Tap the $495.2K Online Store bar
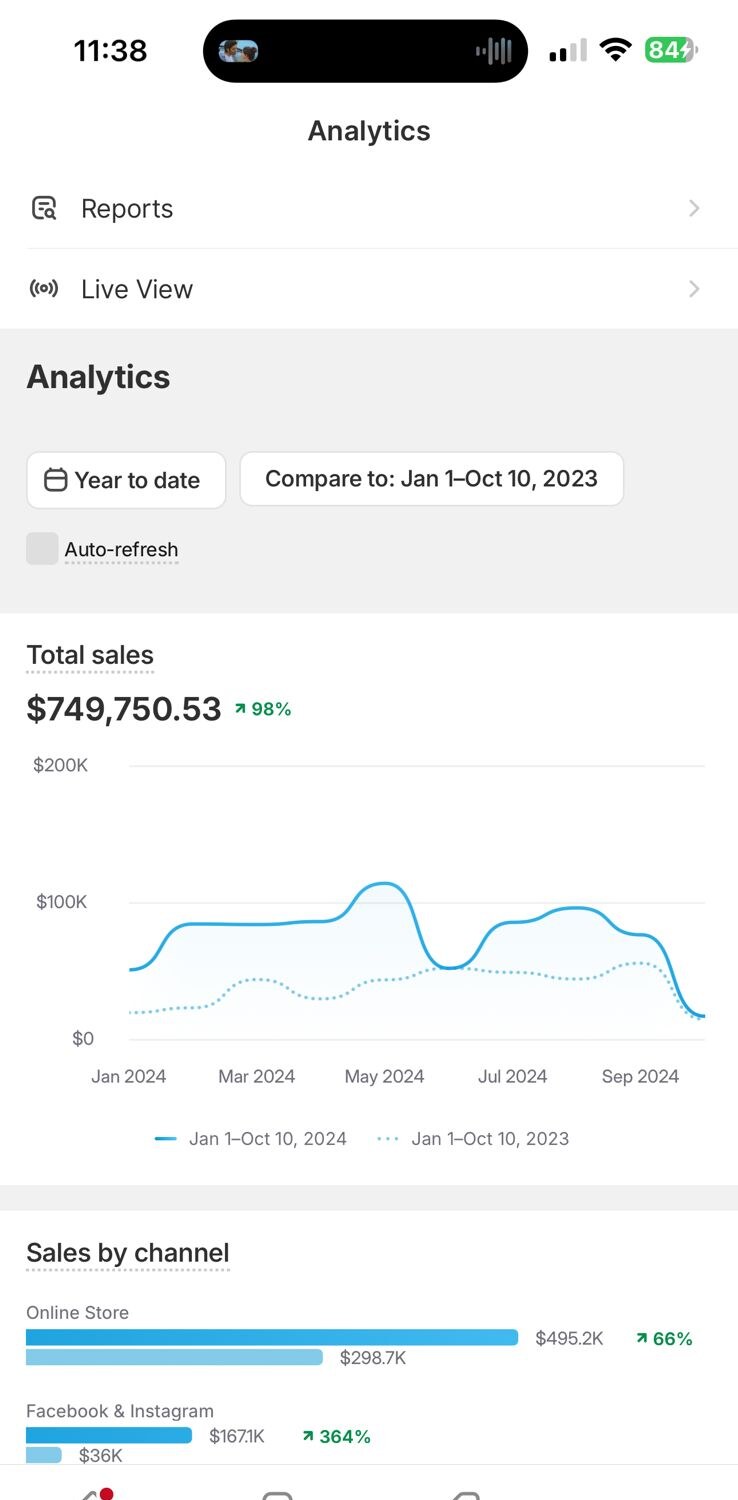 pyautogui.click(x=272, y=1338)
